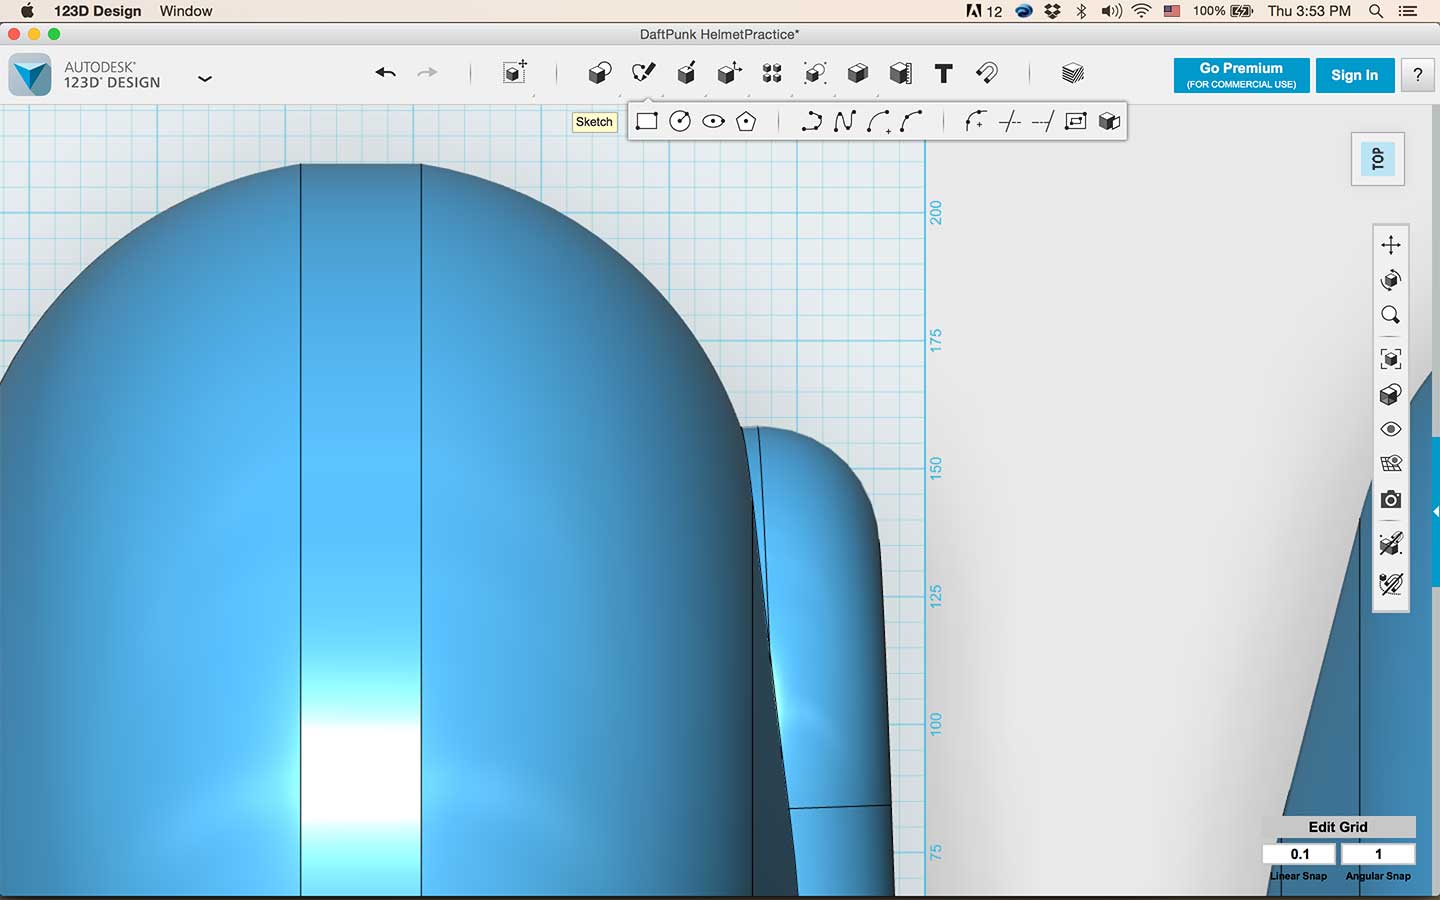The image size is (1440, 900).
Task: Click the Dropbox menu bar icon
Action: point(1052,11)
